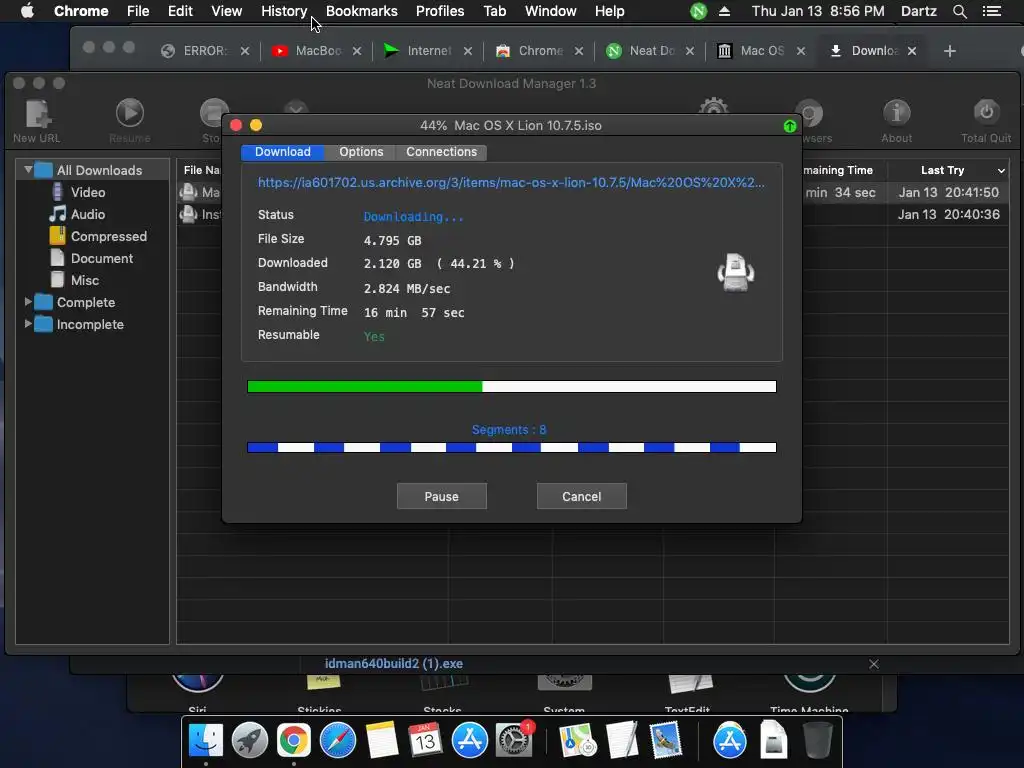The width and height of the screenshot is (1024, 768).
Task: Select the Download tab in dialog
Action: (x=283, y=152)
